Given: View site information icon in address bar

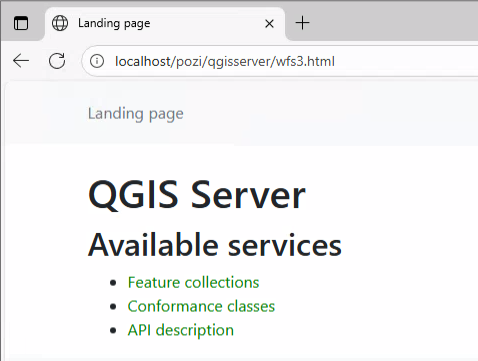Looking at the screenshot, I should pyautogui.click(x=97, y=61).
